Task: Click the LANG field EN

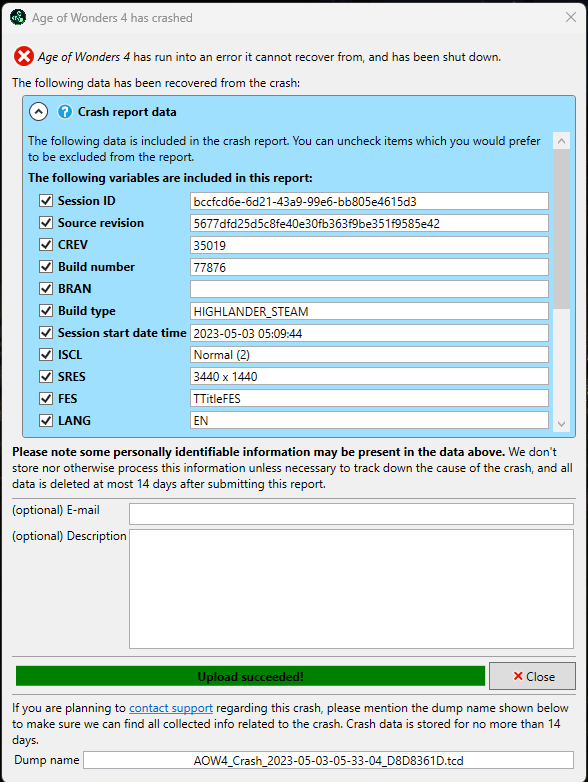Action: coord(369,421)
